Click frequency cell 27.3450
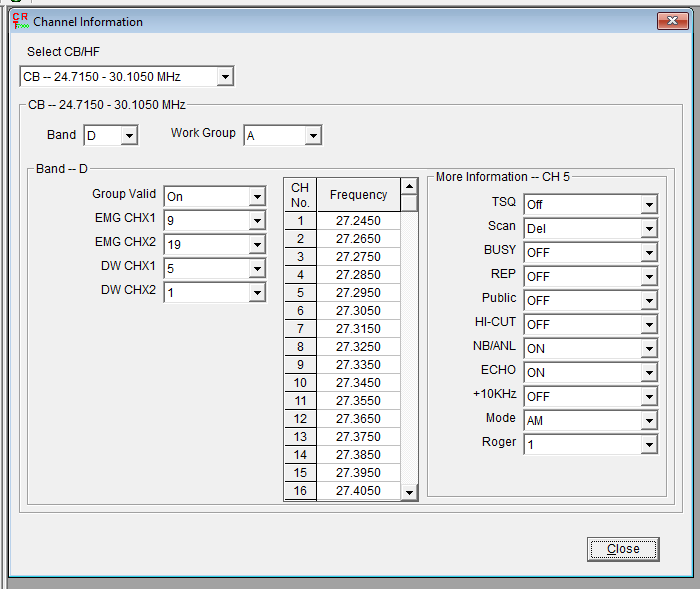The image size is (700, 589). (x=358, y=383)
